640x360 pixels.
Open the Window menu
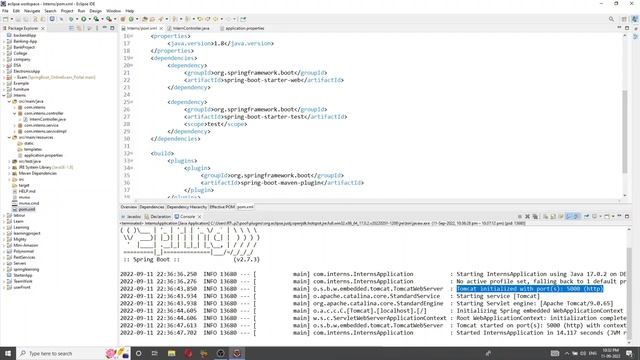point(113,11)
